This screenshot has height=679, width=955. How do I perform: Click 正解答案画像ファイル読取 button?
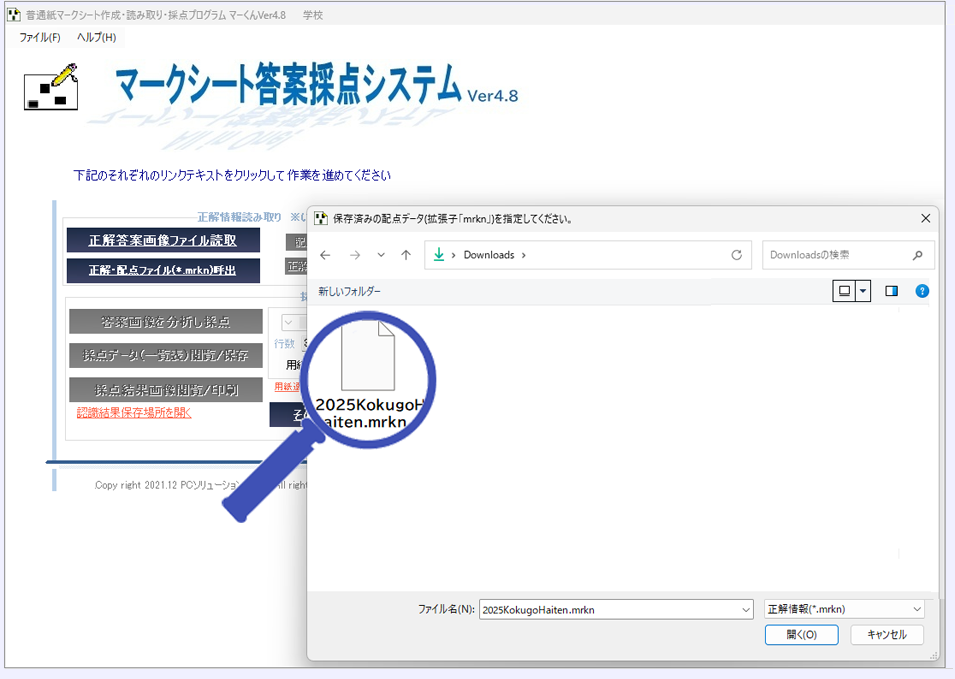coord(163,240)
